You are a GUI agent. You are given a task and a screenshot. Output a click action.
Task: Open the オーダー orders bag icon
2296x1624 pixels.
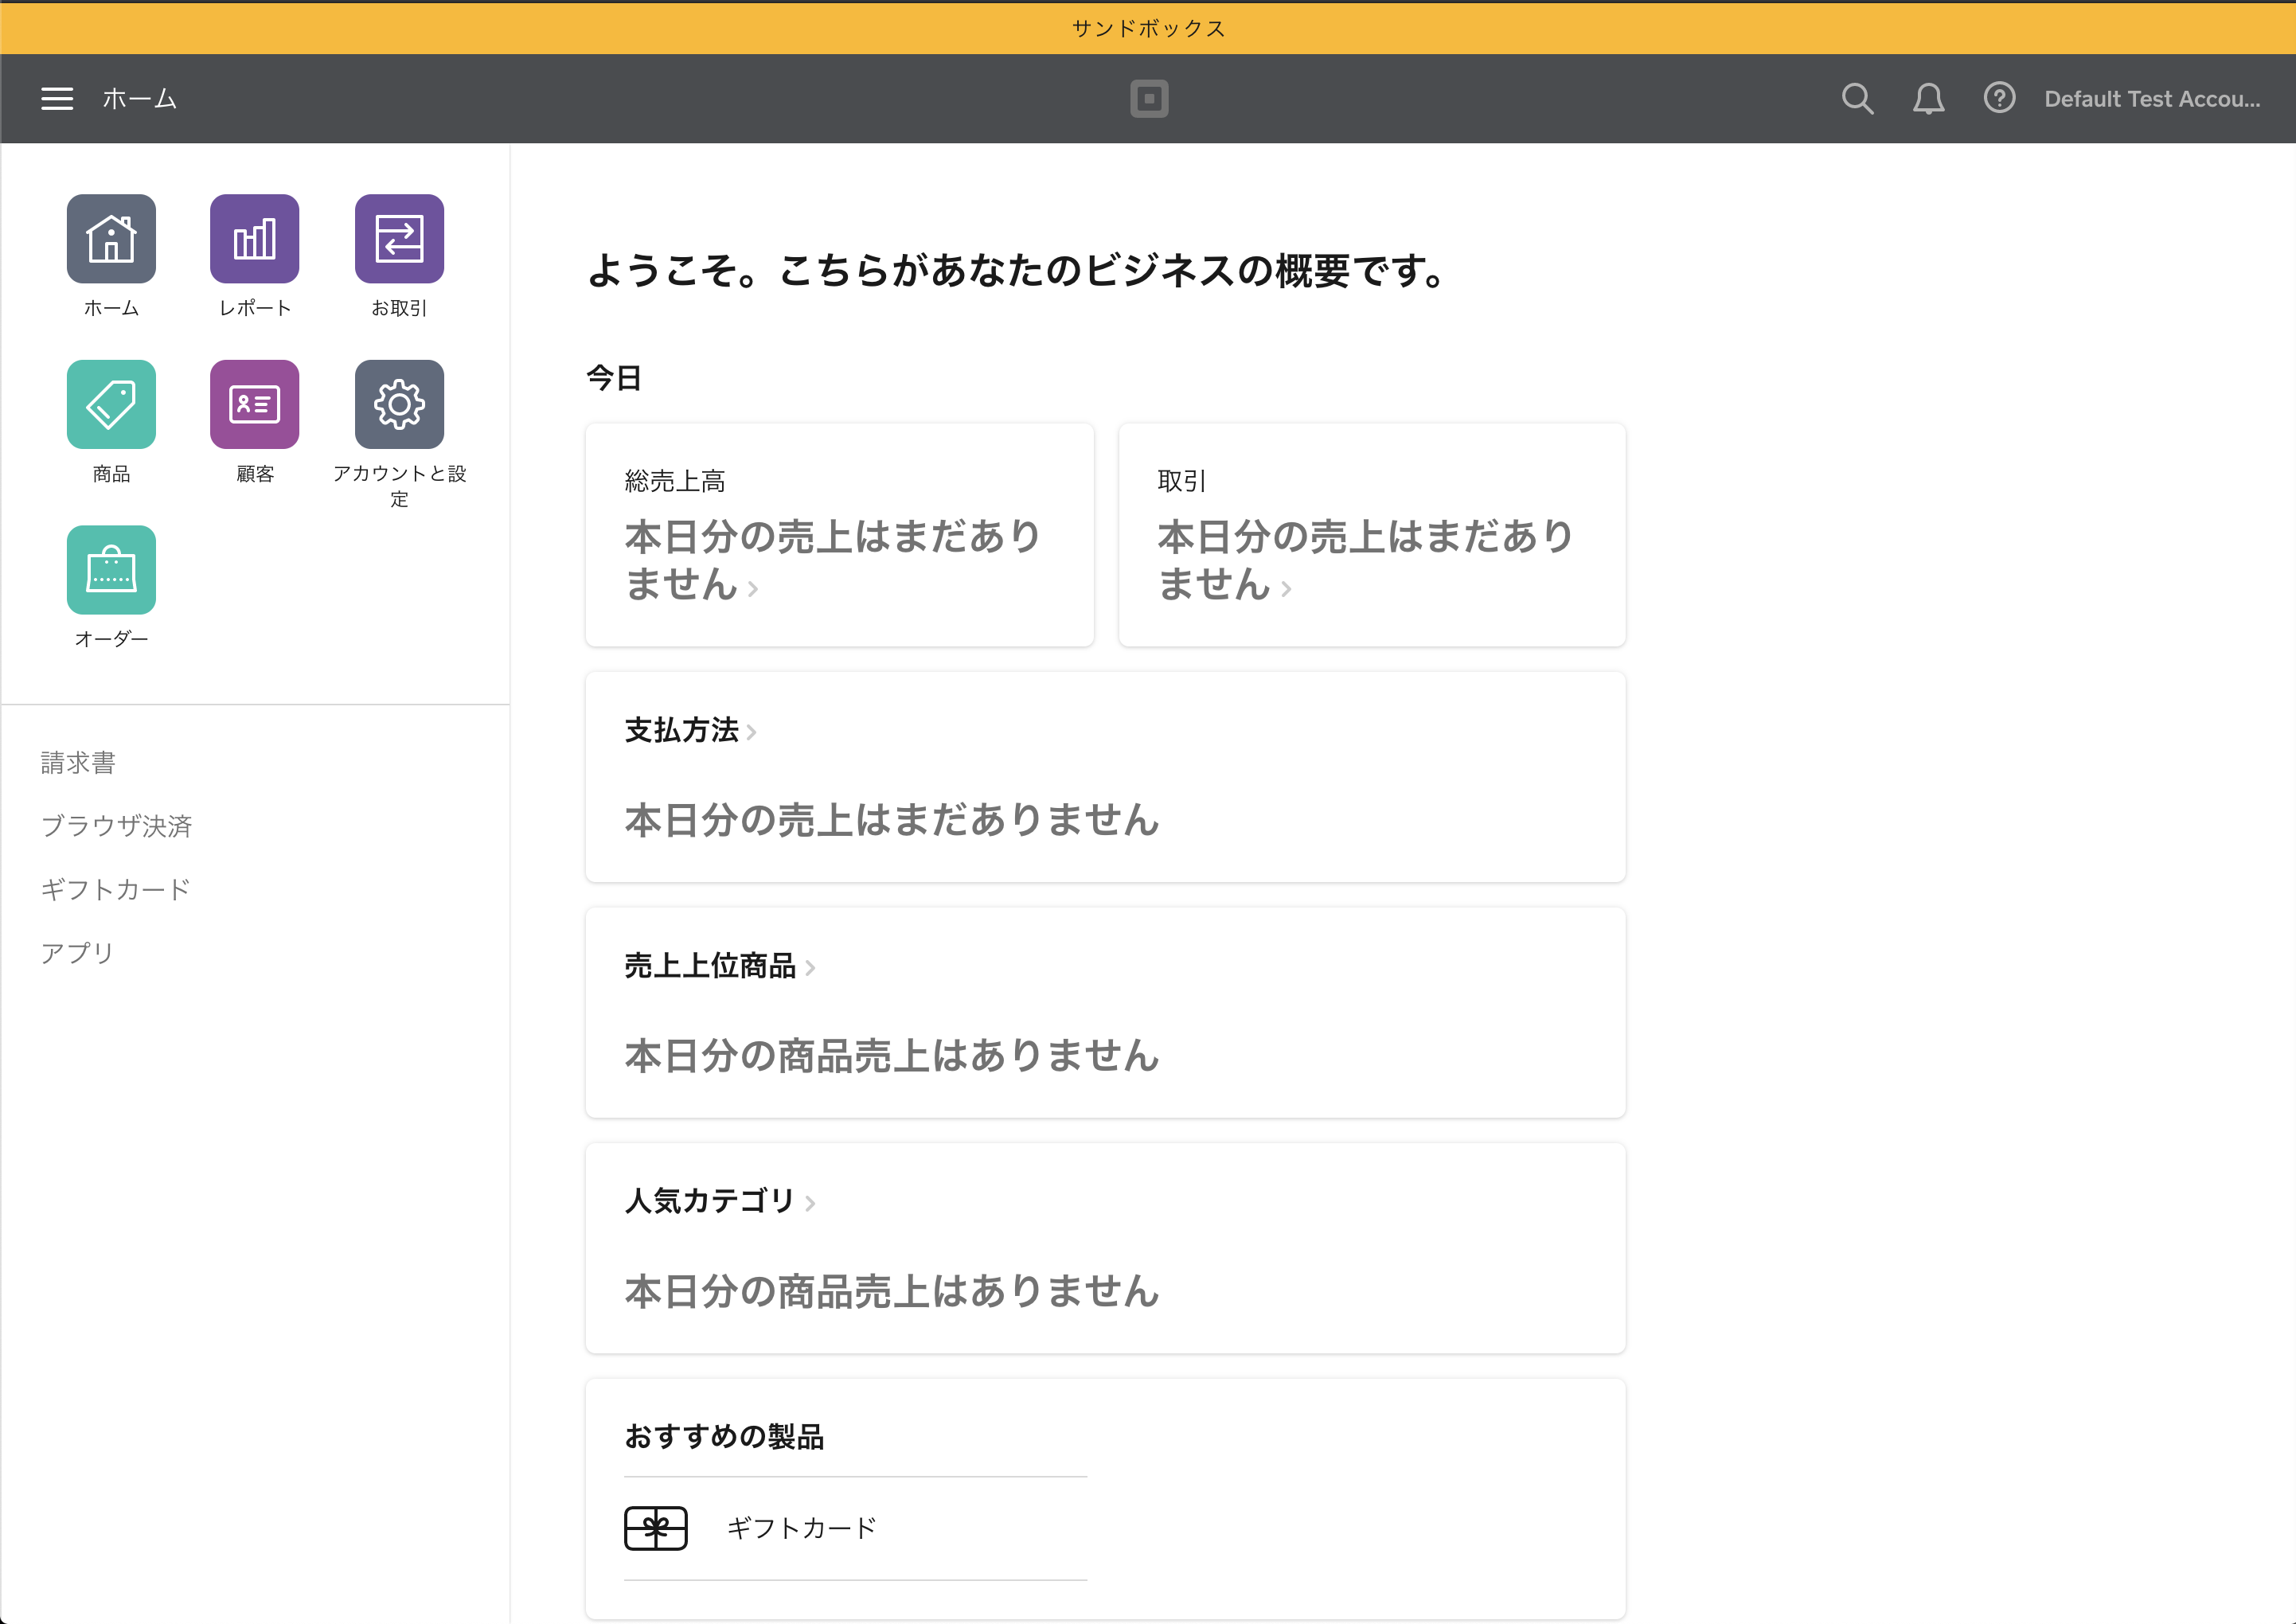(x=111, y=570)
